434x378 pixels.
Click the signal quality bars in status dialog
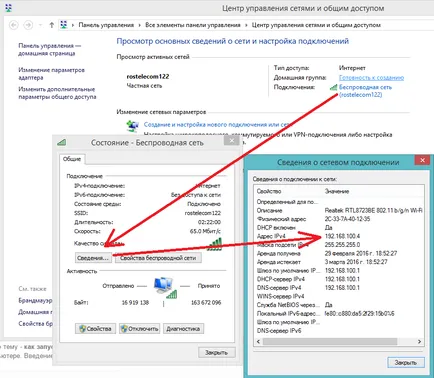(x=214, y=244)
